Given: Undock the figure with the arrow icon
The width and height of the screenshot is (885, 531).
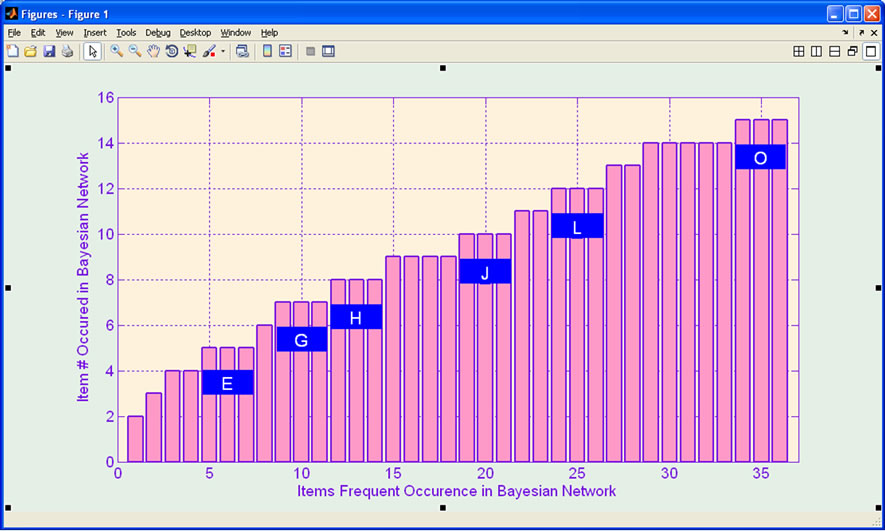Looking at the screenshot, I should [x=861, y=33].
